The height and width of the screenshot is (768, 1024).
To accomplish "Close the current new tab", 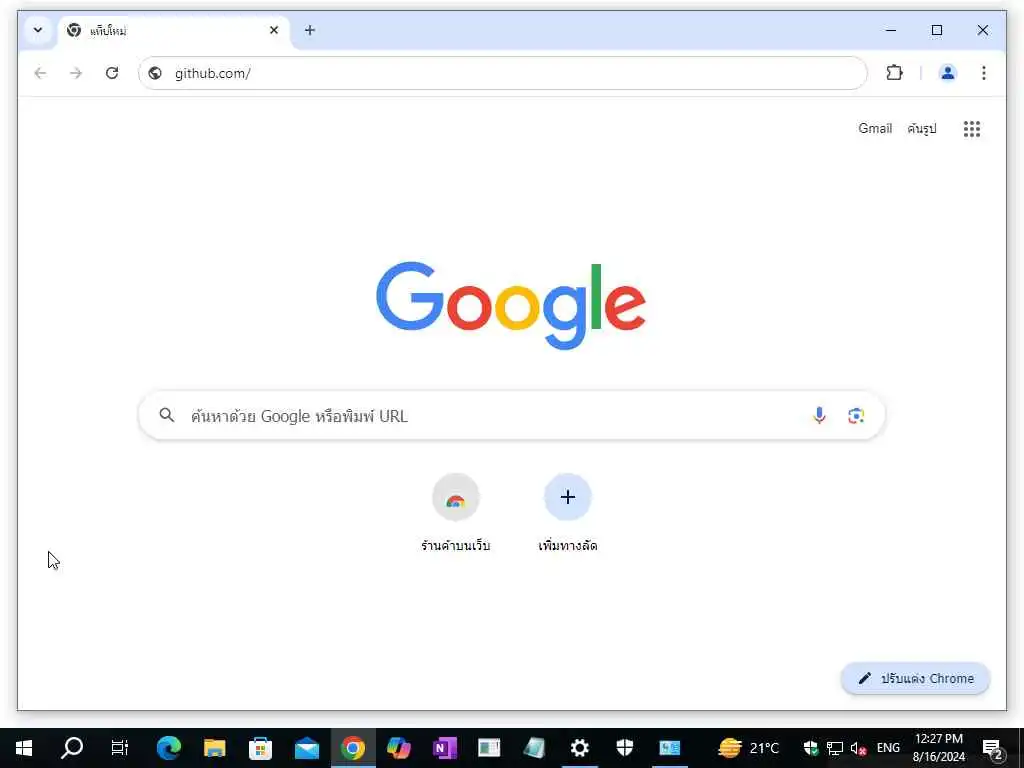I will click(x=274, y=30).
